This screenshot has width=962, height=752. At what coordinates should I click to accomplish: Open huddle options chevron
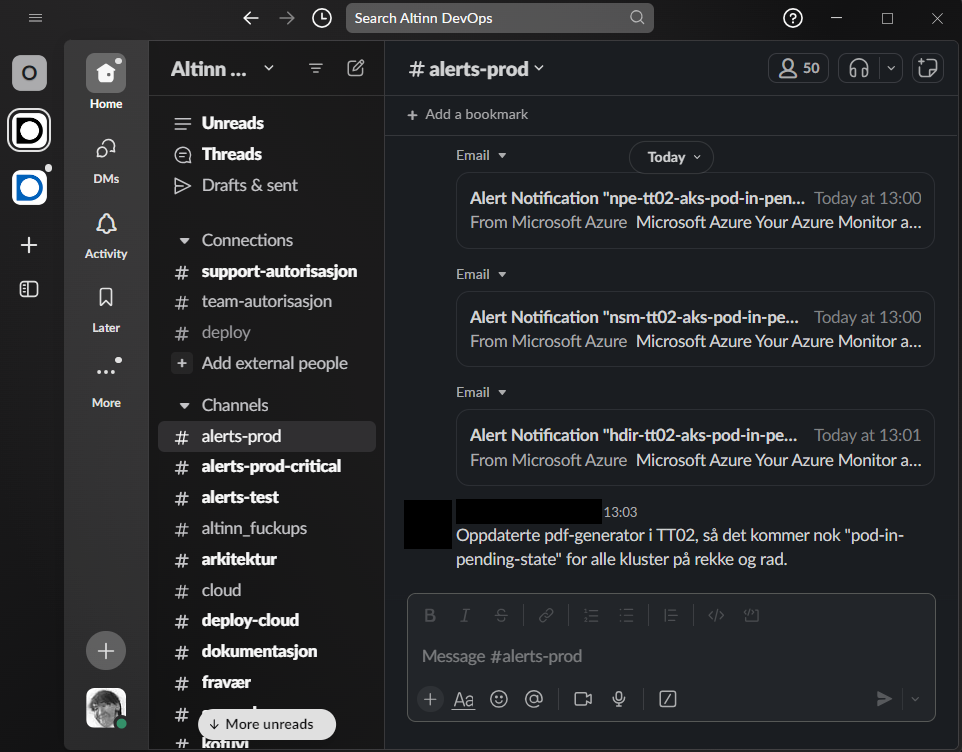coord(891,68)
